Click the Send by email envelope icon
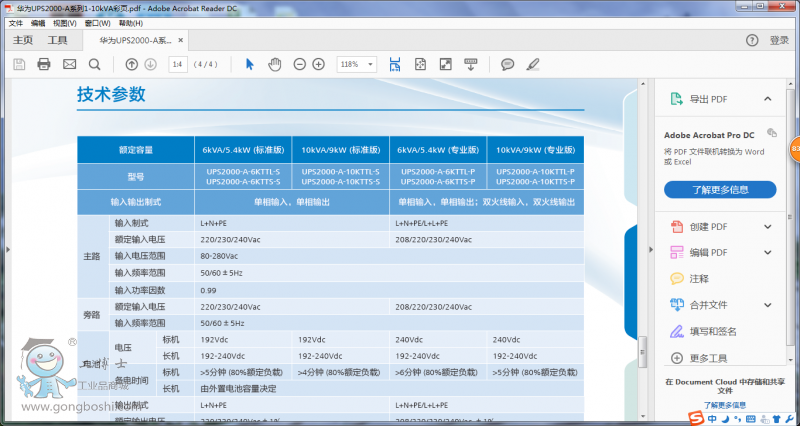 click(69, 64)
